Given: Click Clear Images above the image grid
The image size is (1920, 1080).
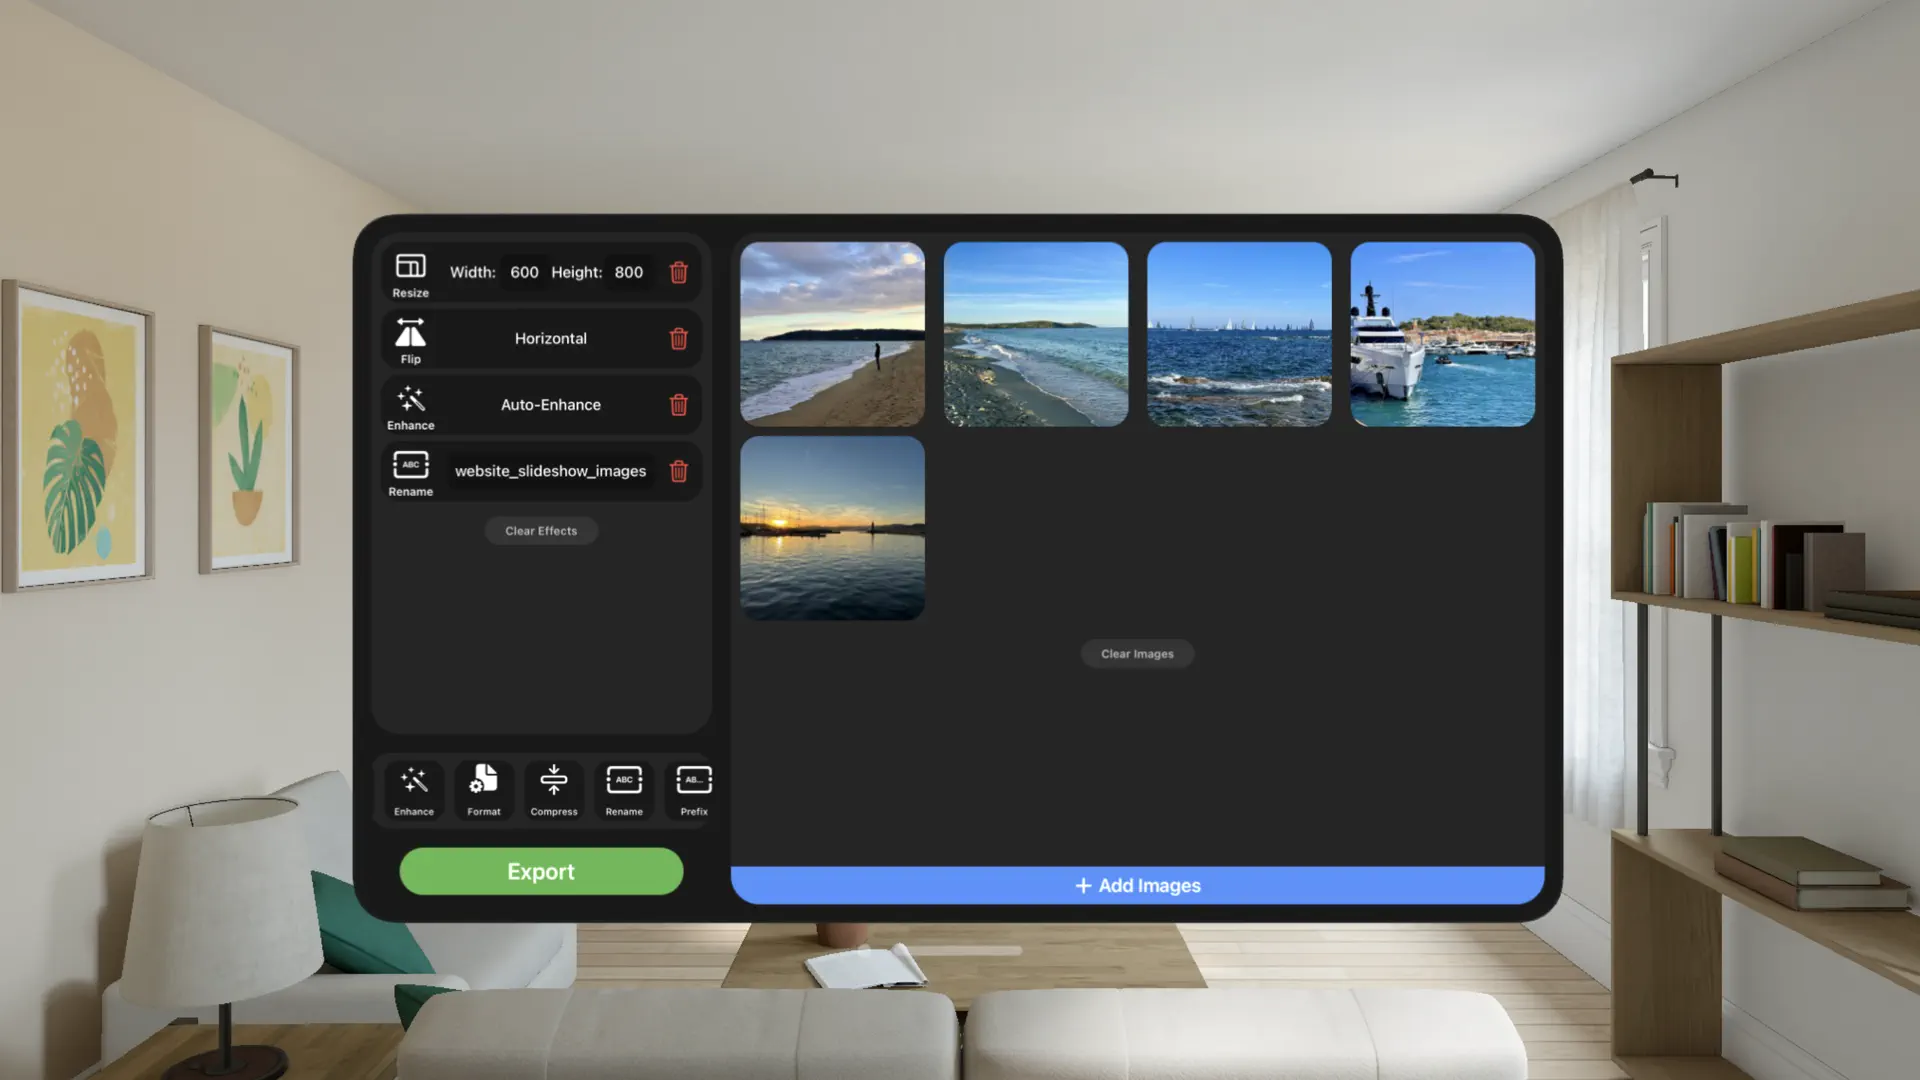Looking at the screenshot, I should pyautogui.click(x=1136, y=653).
